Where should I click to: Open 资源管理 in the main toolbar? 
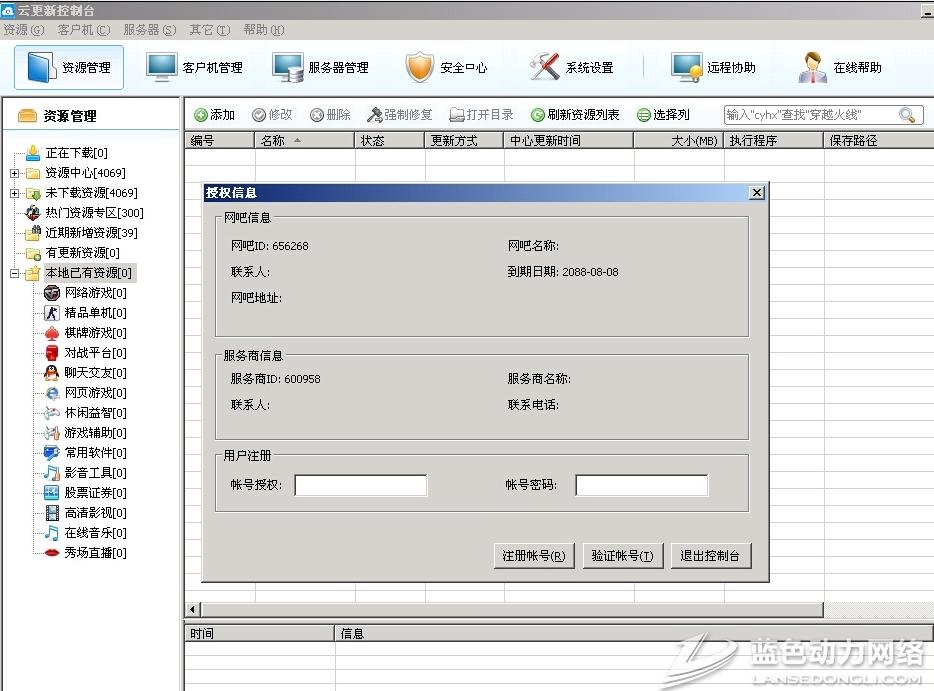pos(69,68)
